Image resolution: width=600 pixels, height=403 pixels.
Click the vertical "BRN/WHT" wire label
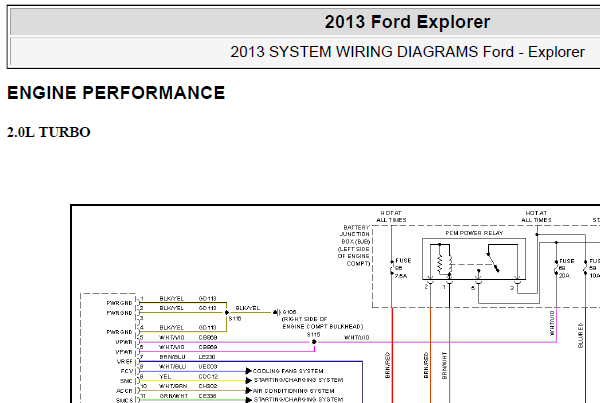tap(444, 365)
